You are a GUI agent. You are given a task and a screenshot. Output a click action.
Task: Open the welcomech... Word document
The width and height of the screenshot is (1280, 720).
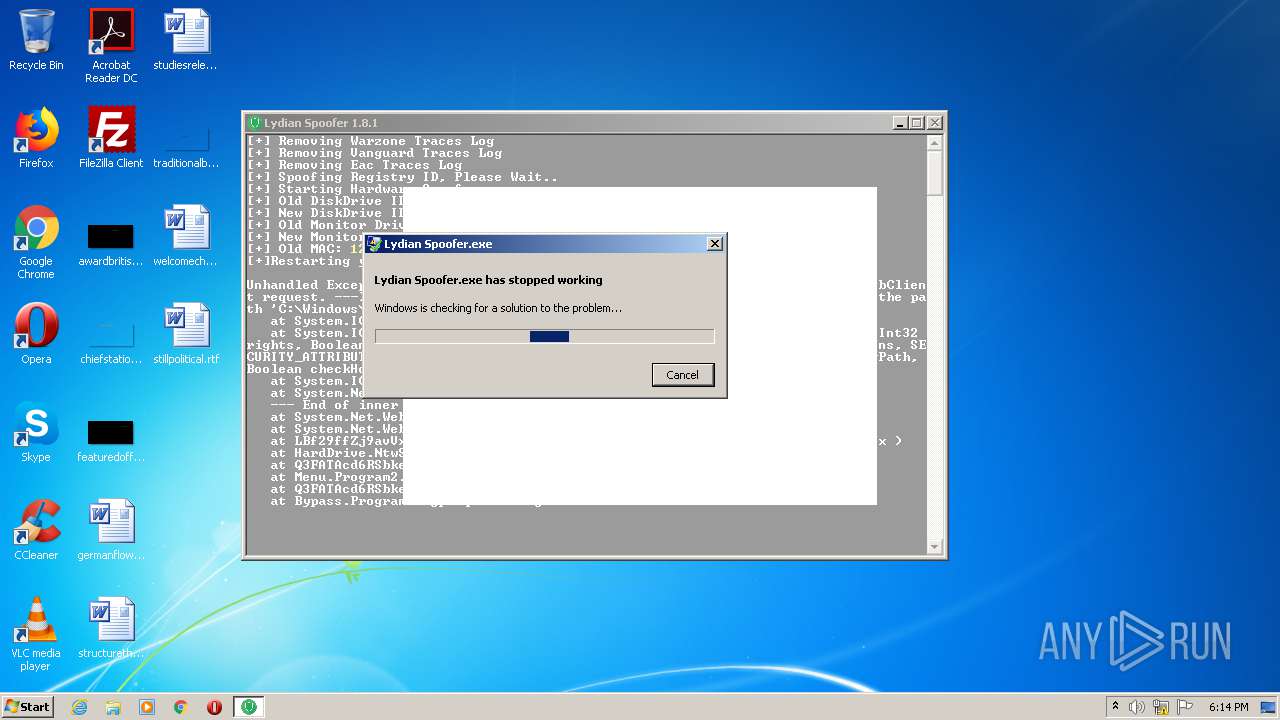tap(186, 236)
